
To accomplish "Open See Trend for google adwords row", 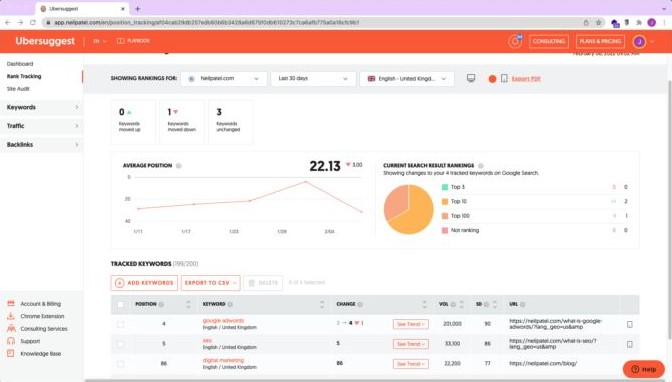I will pyautogui.click(x=411, y=324).
